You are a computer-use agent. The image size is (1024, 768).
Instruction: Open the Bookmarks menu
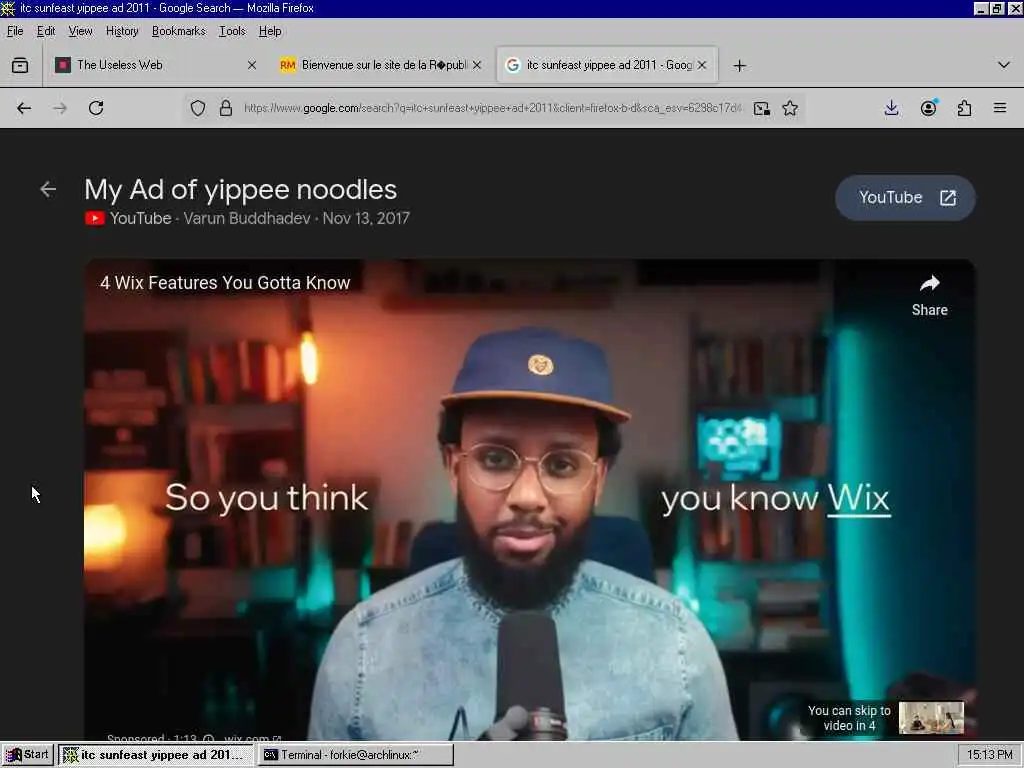click(x=178, y=31)
